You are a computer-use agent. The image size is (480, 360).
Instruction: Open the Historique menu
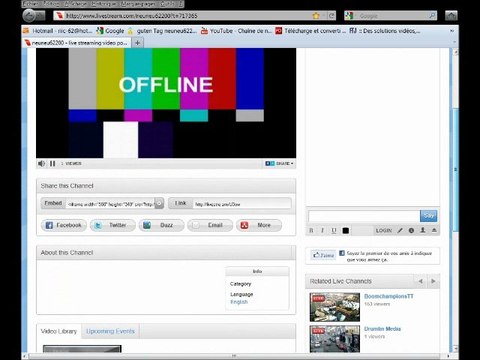pos(103,4)
